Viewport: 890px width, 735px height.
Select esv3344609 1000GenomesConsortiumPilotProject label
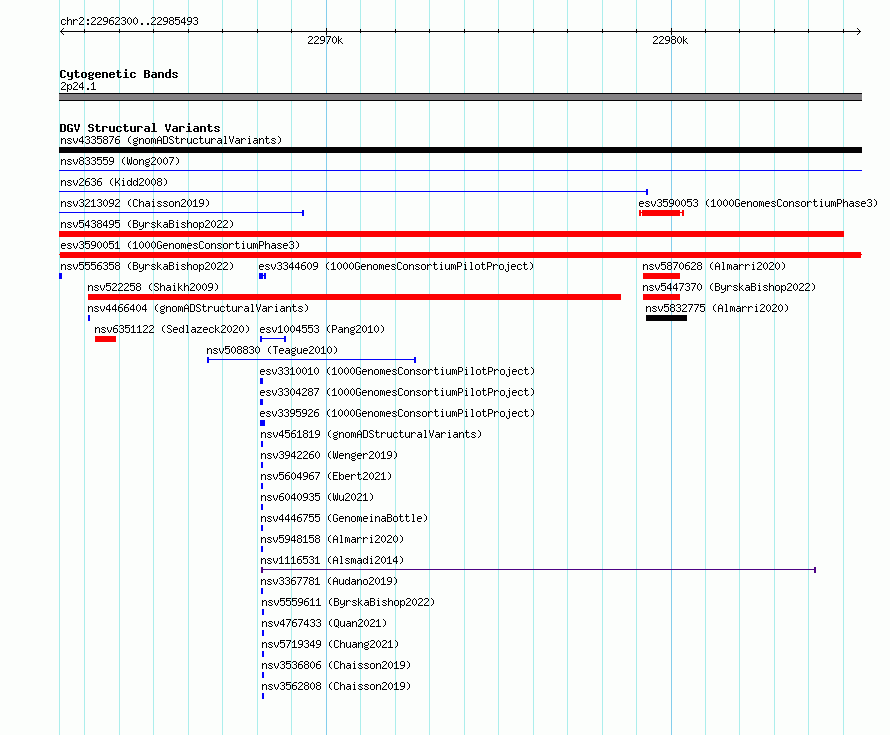click(396, 266)
